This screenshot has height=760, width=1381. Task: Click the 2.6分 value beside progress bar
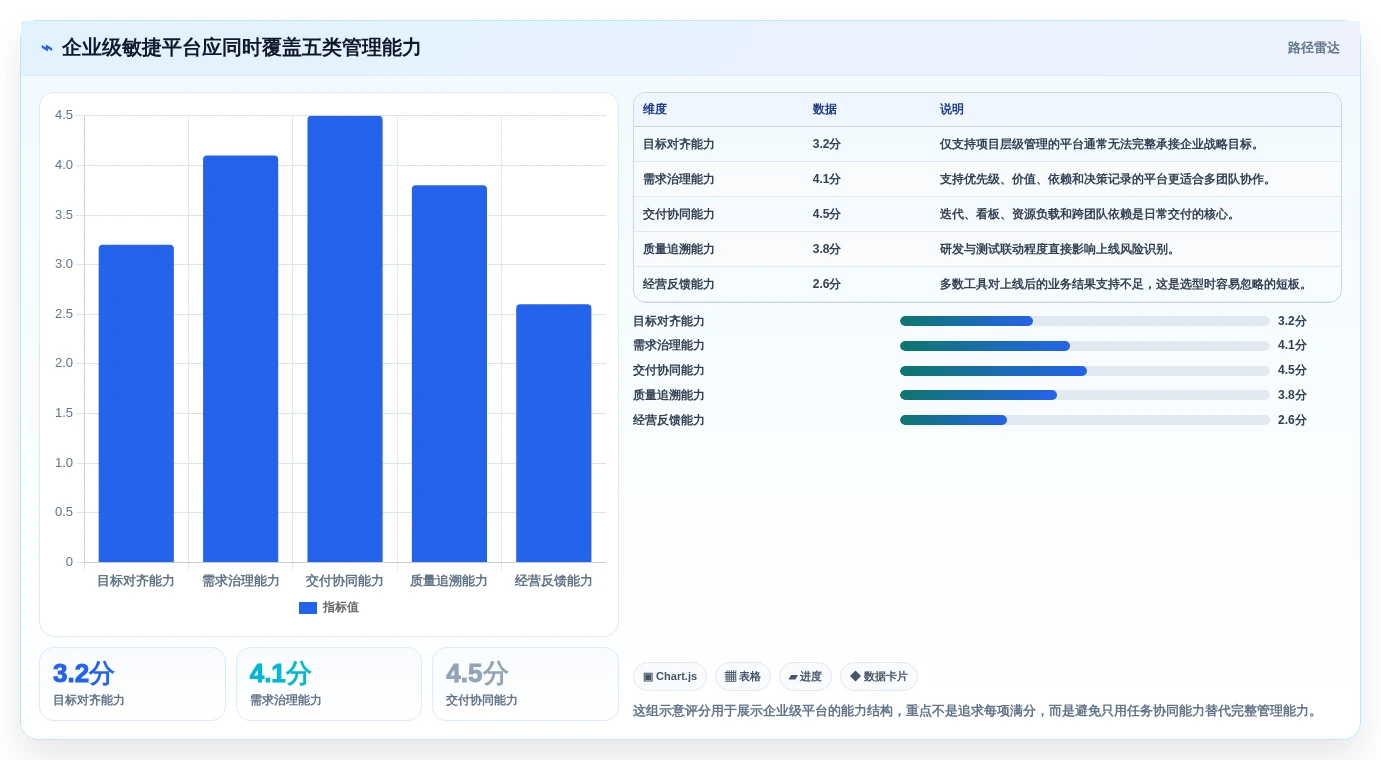point(1292,420)
